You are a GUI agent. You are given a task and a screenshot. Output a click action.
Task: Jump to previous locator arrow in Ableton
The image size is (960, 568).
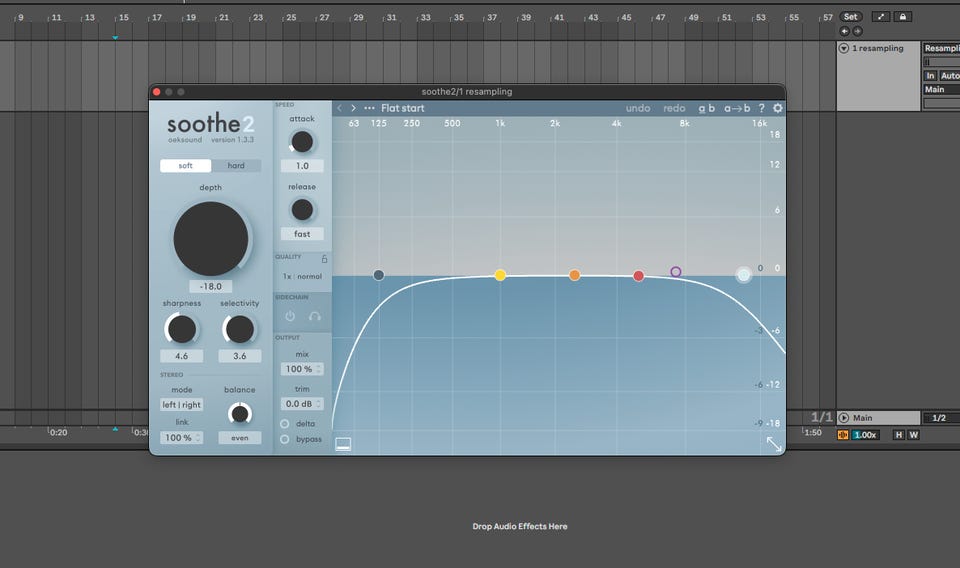coord(844,31)
